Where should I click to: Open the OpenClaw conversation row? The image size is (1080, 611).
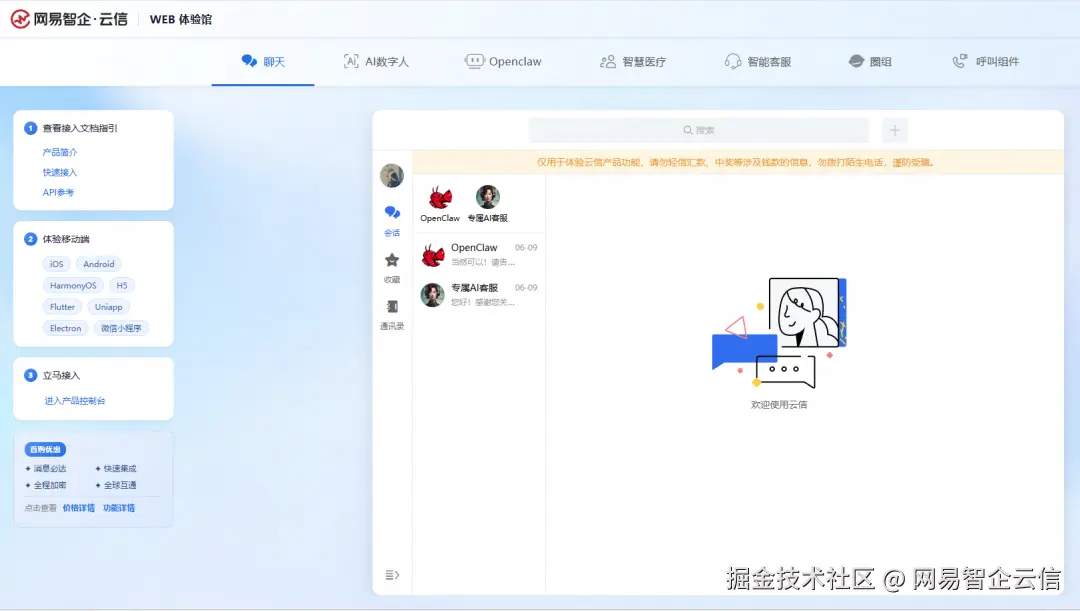coord(479,254)
